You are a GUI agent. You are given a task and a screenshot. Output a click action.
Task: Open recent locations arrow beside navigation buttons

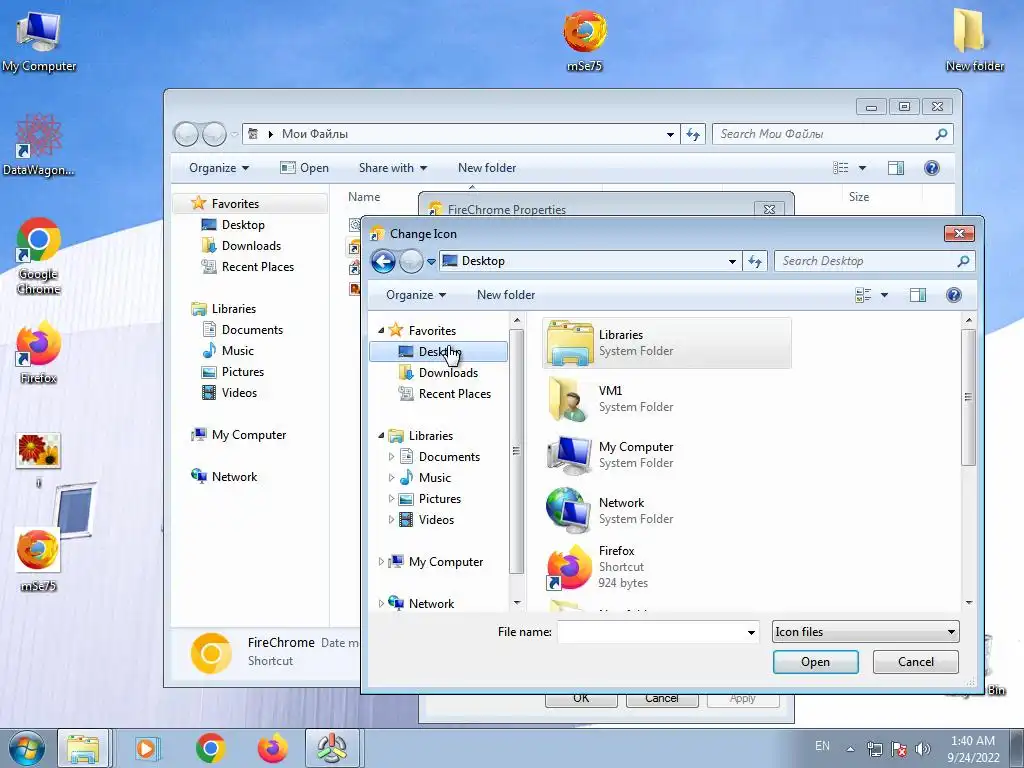click(x=432, y=262)
